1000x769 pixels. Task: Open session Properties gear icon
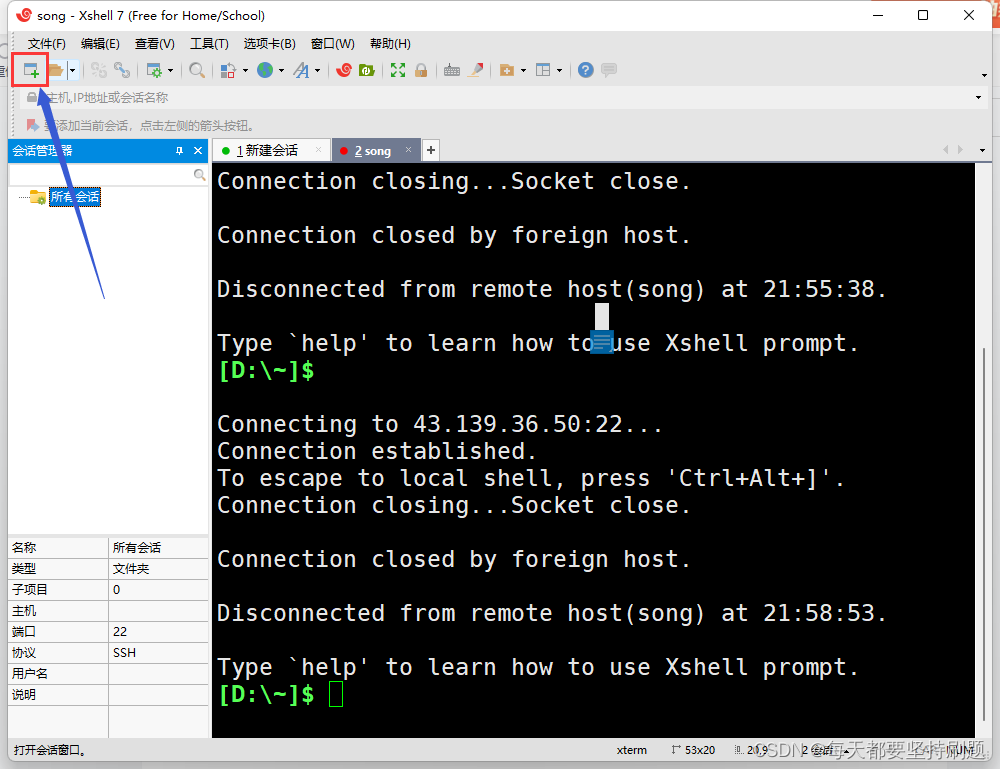pos(154,70)
